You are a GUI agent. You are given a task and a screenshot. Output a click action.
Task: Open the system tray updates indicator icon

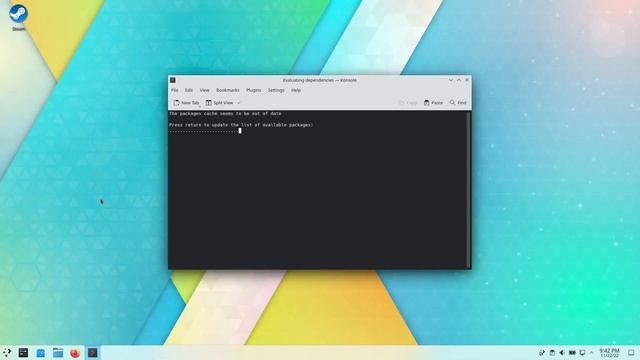pyautogui.click(x=542, y=353)
